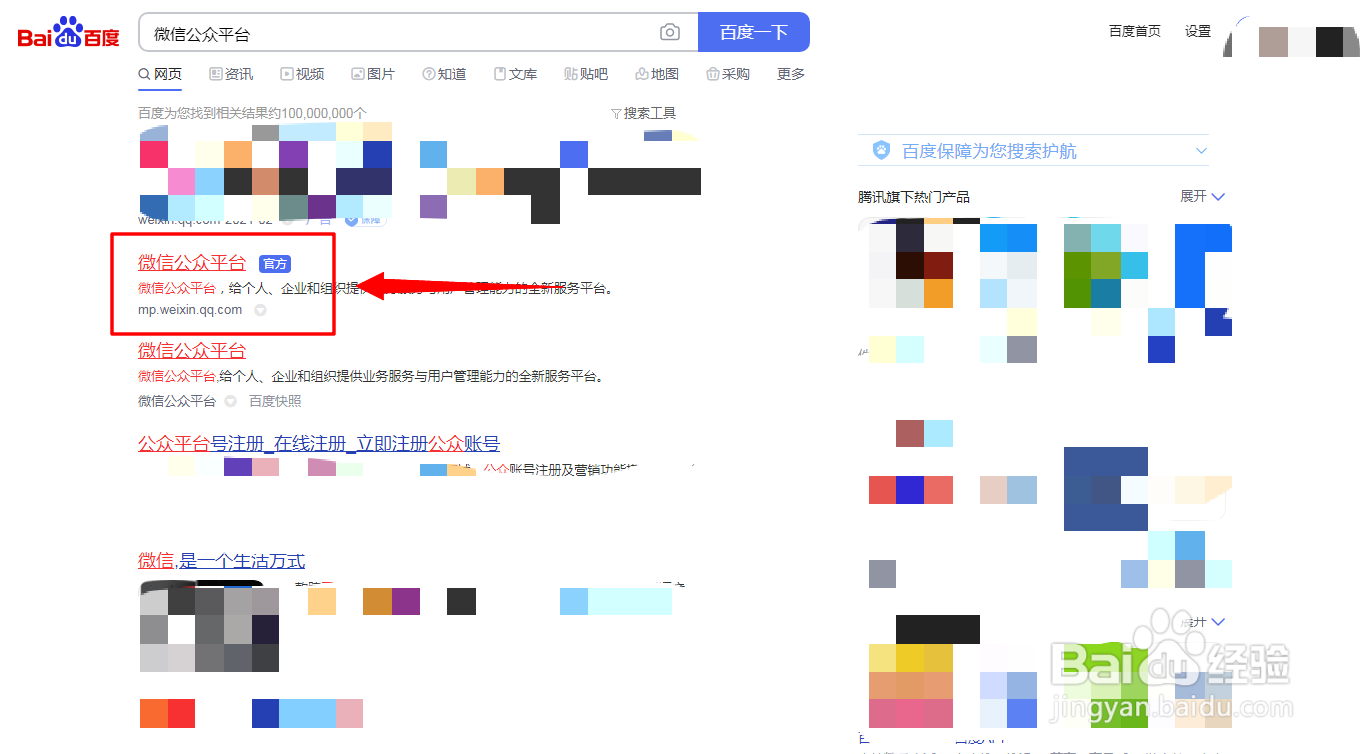The width and height of the screenshot is (1369, 754).
Task: Switch to the 视频 video tab
Action: pos(302,72)
